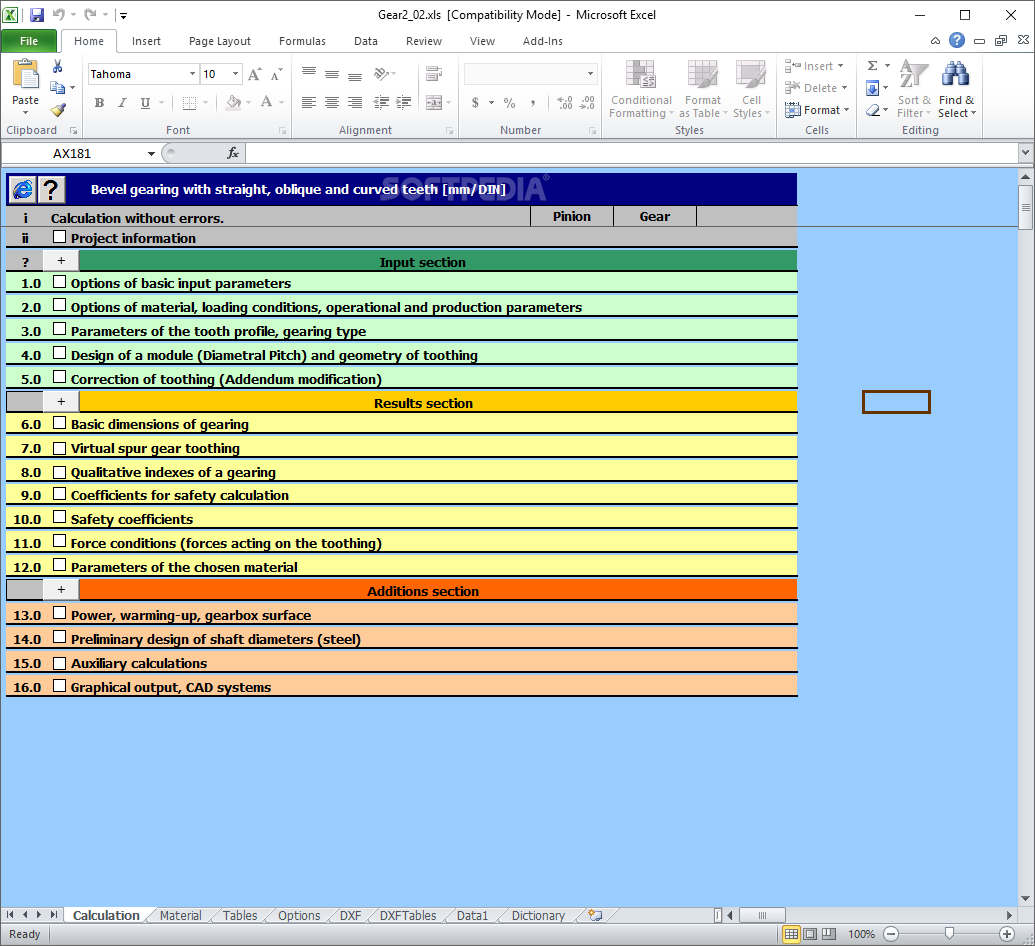Click the Save icon in the quick access toolbar
This screenshot has height=946, width=1035.
click(x=36, y=15)
